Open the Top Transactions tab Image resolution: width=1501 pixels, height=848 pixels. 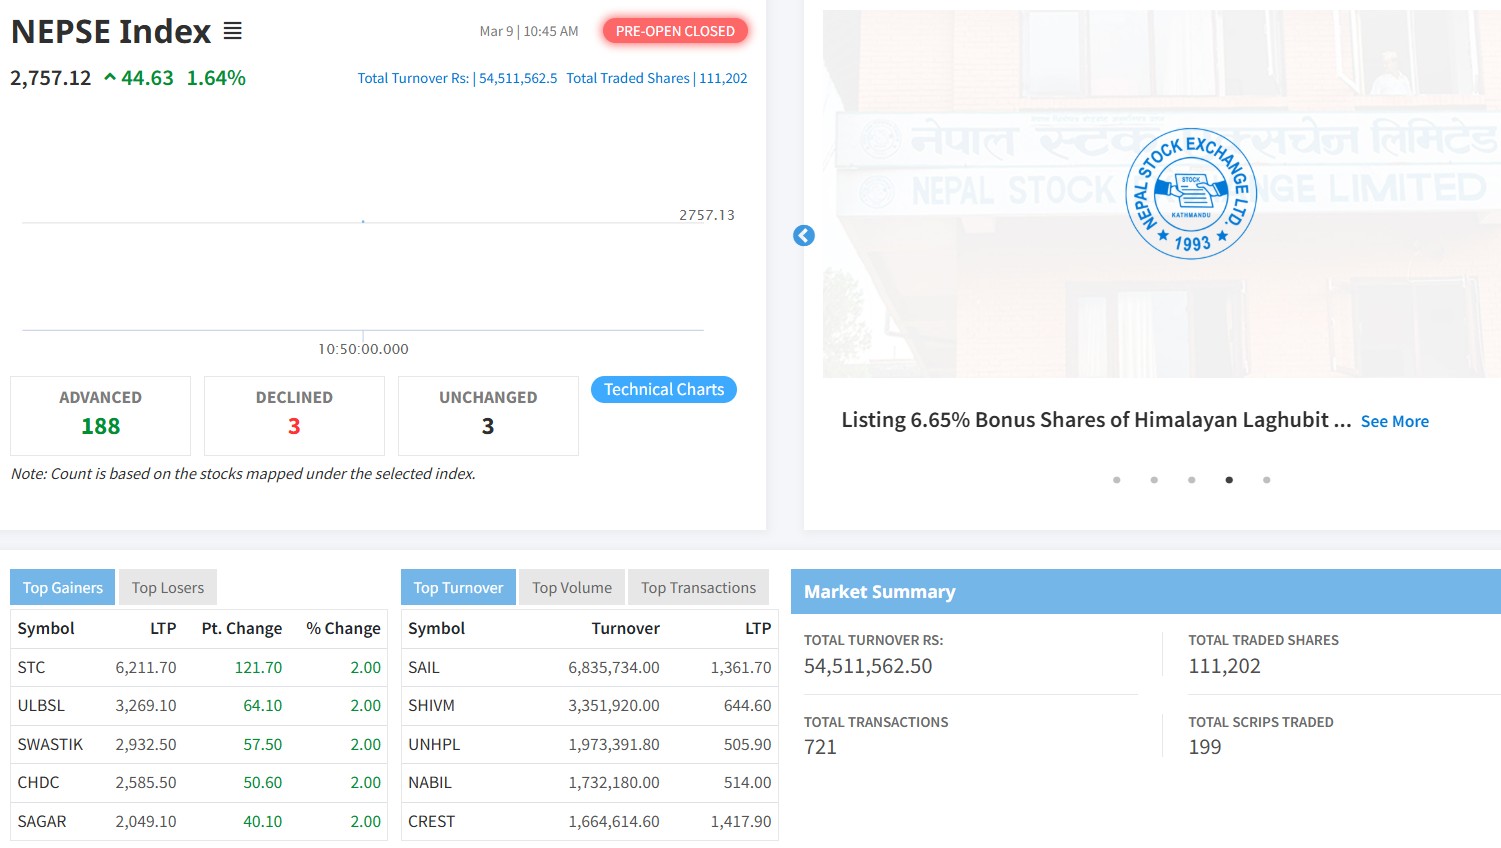(x=698, y=588)
